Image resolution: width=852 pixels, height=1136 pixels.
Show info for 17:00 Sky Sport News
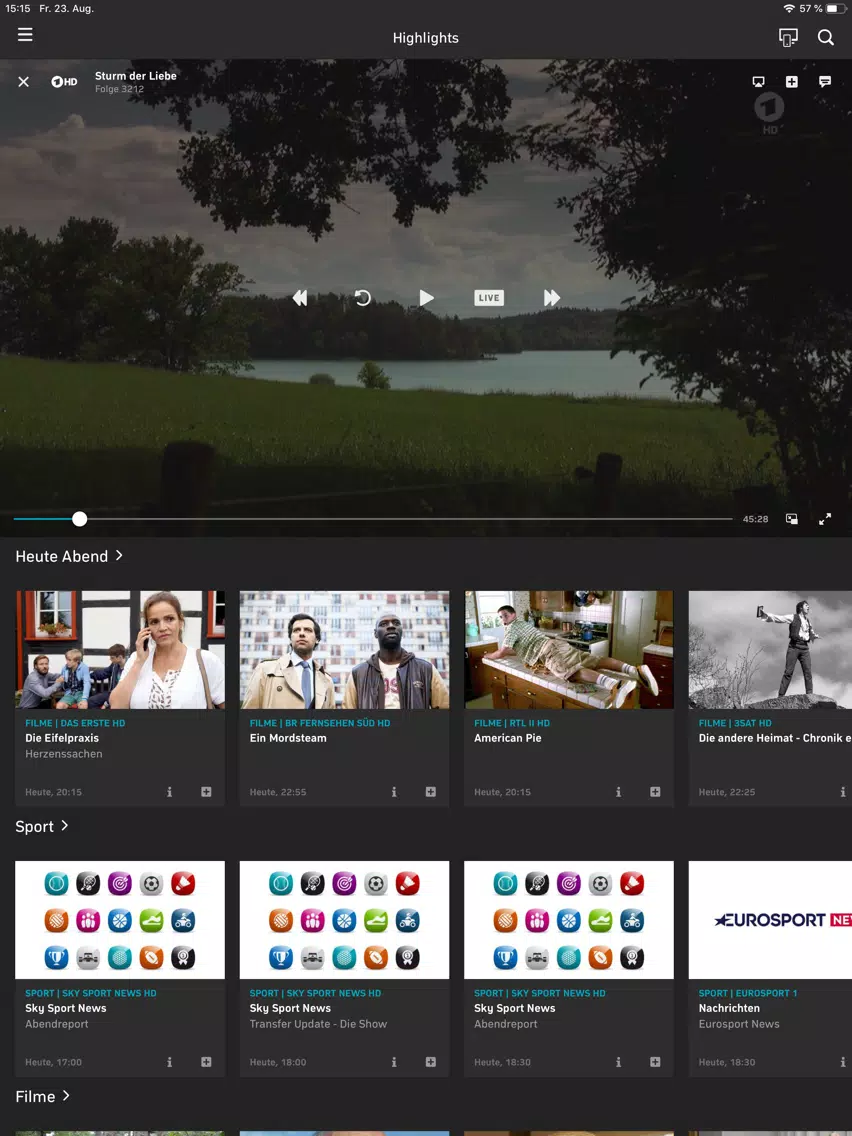click(x=170, y=1062)
